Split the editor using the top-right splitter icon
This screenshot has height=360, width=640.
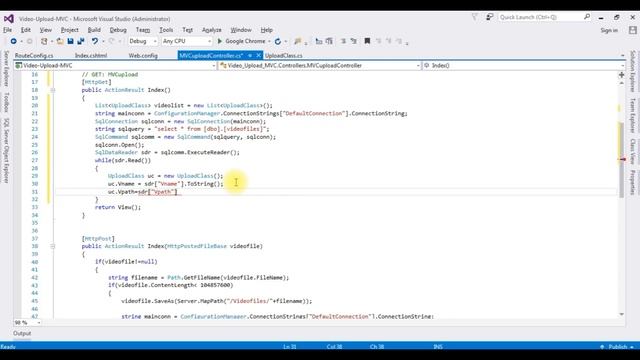pos(621,75)
